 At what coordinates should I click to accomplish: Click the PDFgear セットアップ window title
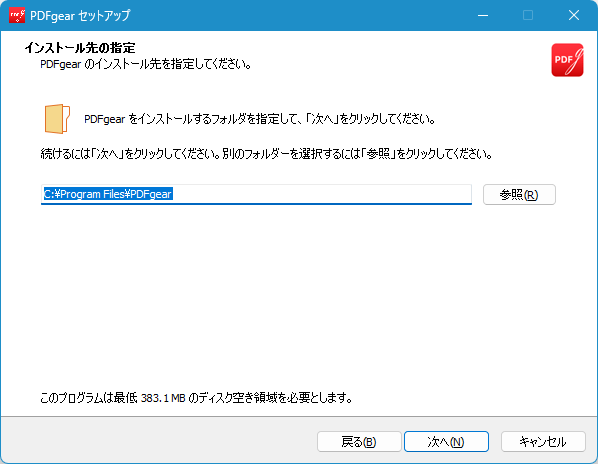pos(80,16)
